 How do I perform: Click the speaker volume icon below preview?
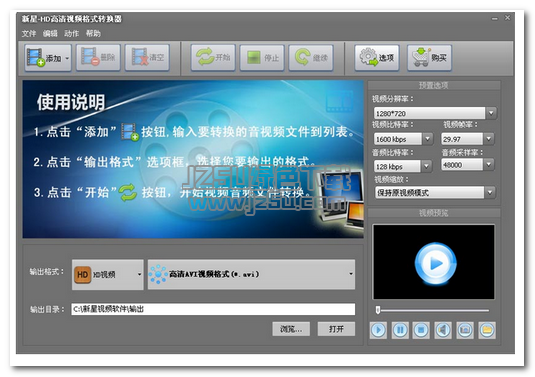[443, 330]
